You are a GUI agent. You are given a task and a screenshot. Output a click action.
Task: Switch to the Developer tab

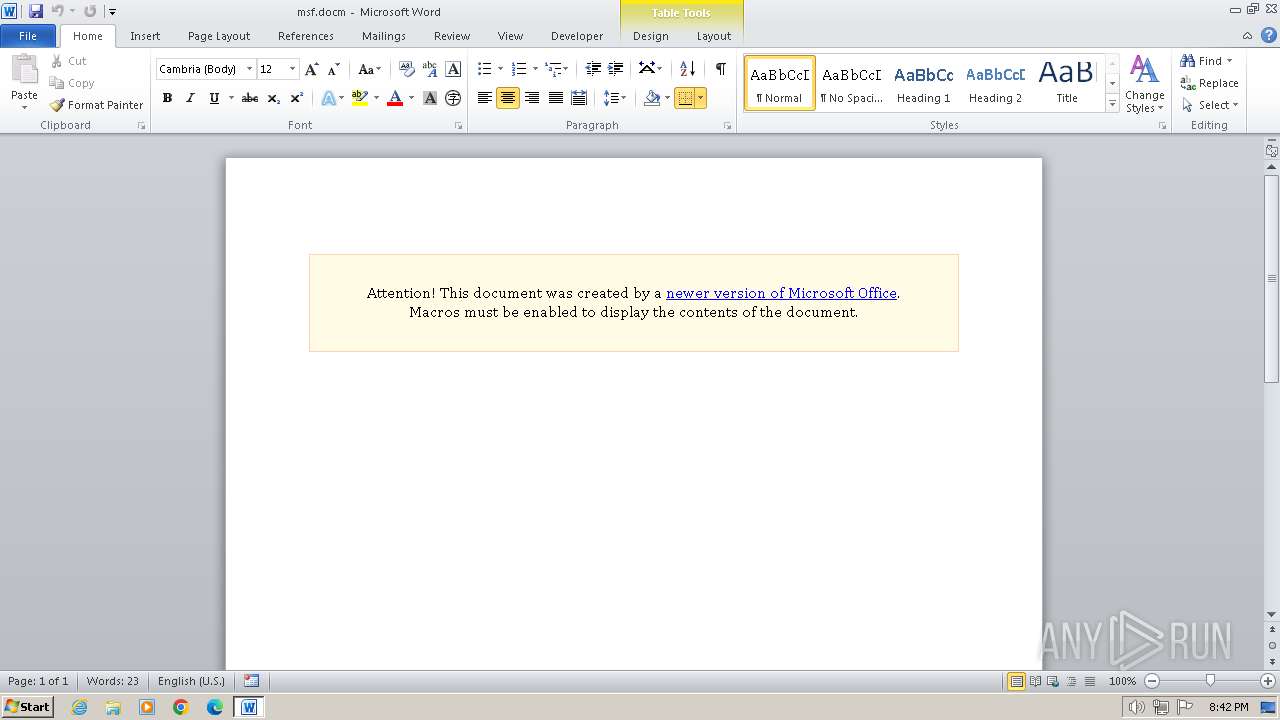point(577,36)
